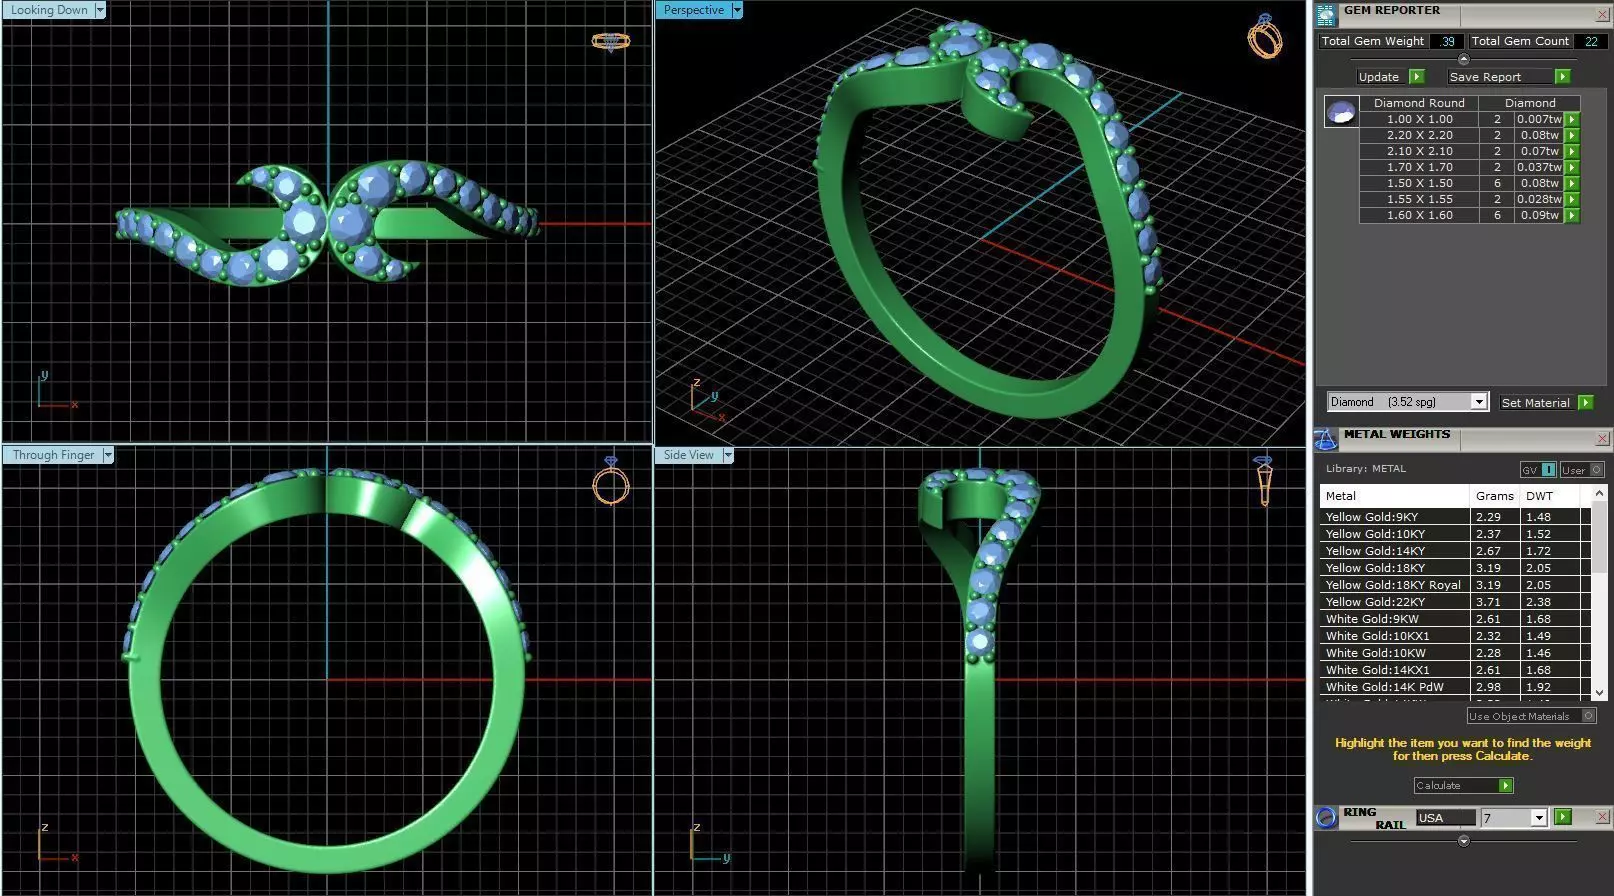Click green apply arrow in Ring Rail
This screenshot has width=1614, height=896.
[1563, 817]
